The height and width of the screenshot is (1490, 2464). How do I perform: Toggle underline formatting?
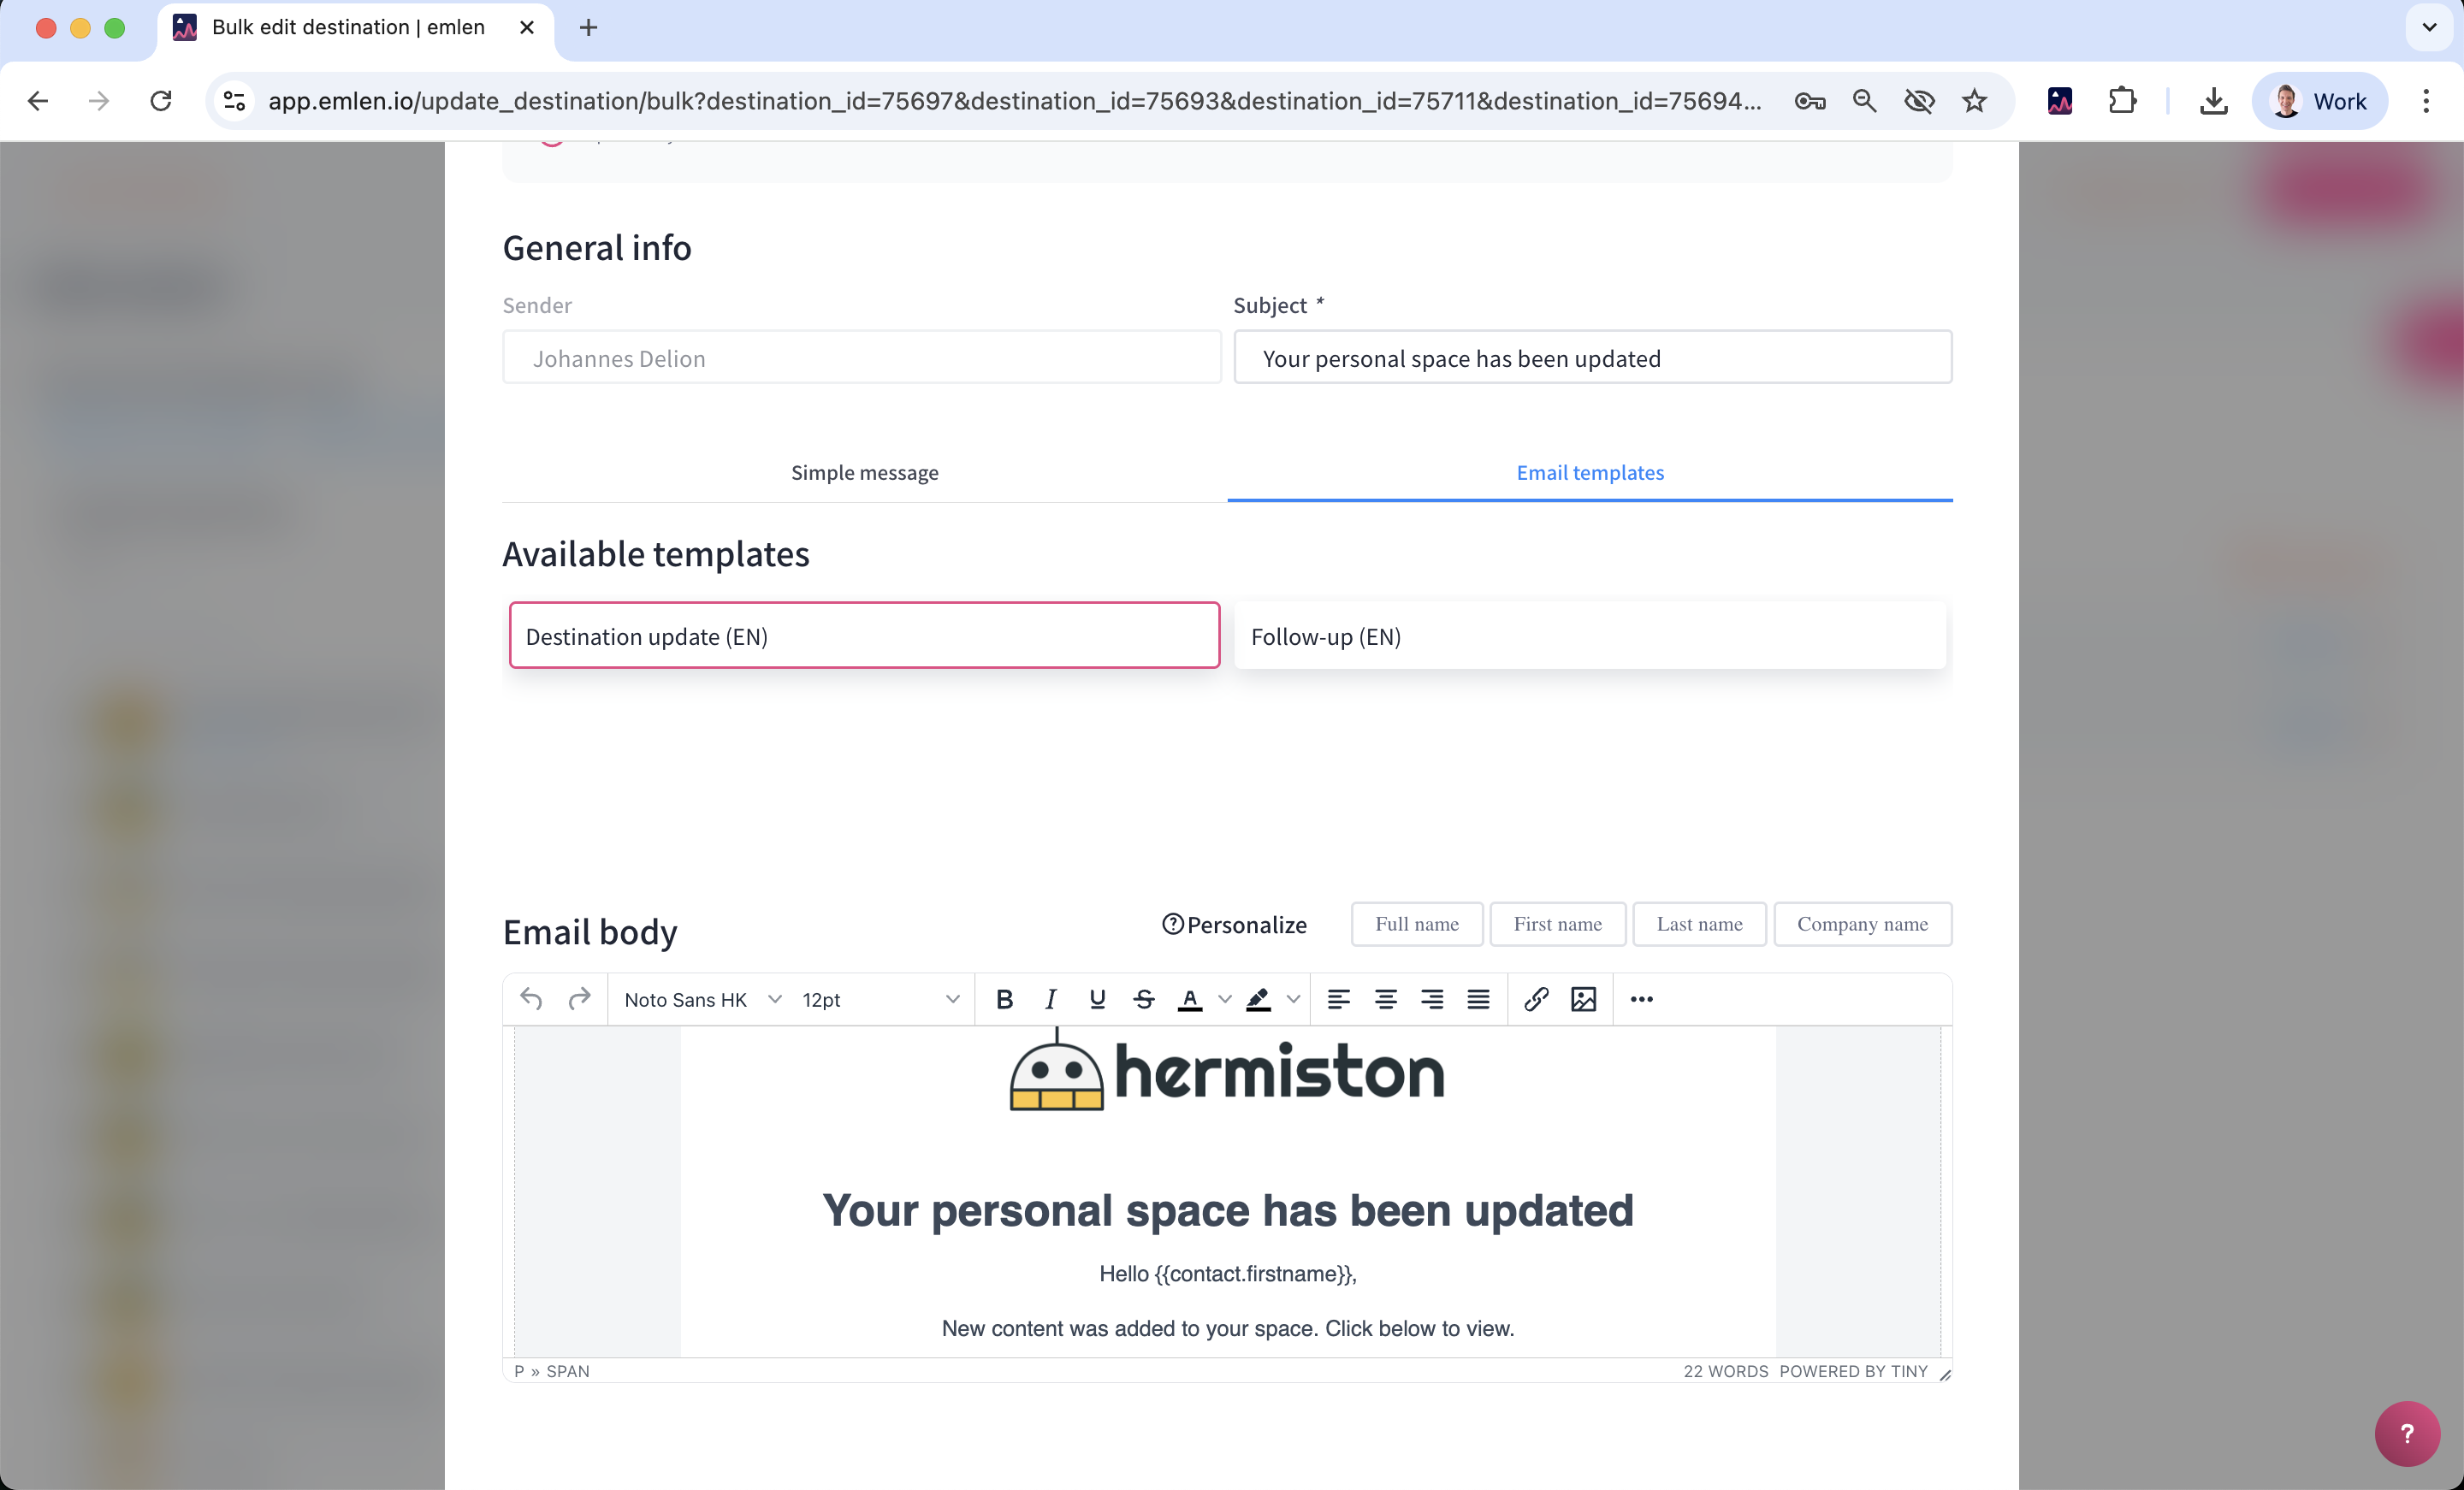pos(1097,999)
